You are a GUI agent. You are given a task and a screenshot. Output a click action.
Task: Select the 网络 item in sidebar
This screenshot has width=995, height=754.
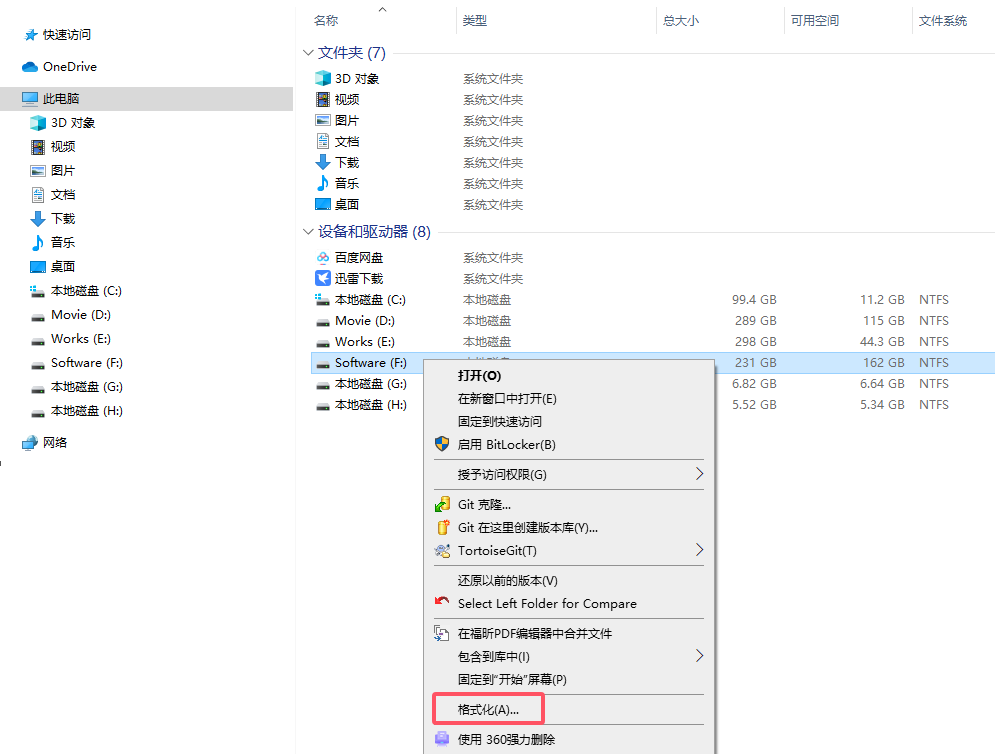[55, 441]
